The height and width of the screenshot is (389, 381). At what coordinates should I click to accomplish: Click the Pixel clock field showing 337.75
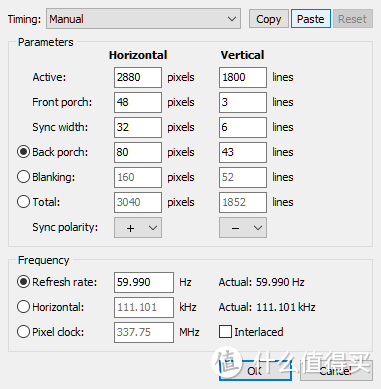coord(144,332)
